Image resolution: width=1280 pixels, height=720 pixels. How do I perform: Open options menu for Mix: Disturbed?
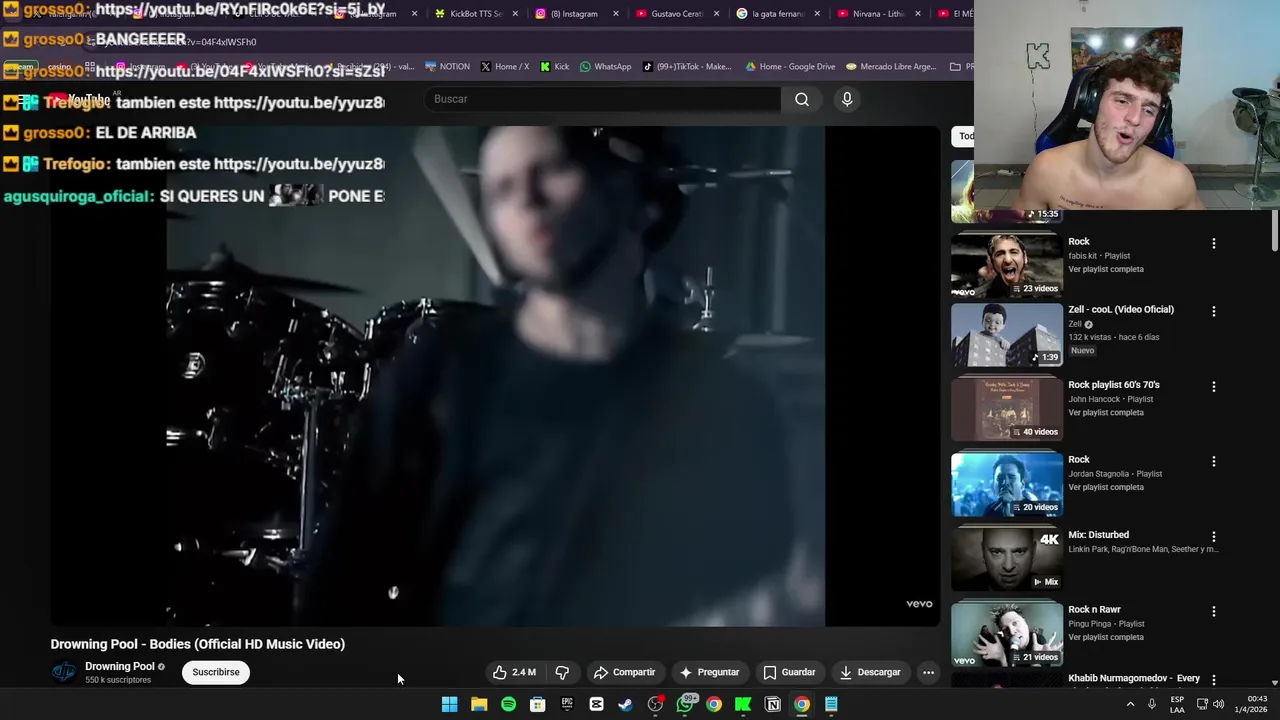pyautogui.click(x=1214, y=536)
